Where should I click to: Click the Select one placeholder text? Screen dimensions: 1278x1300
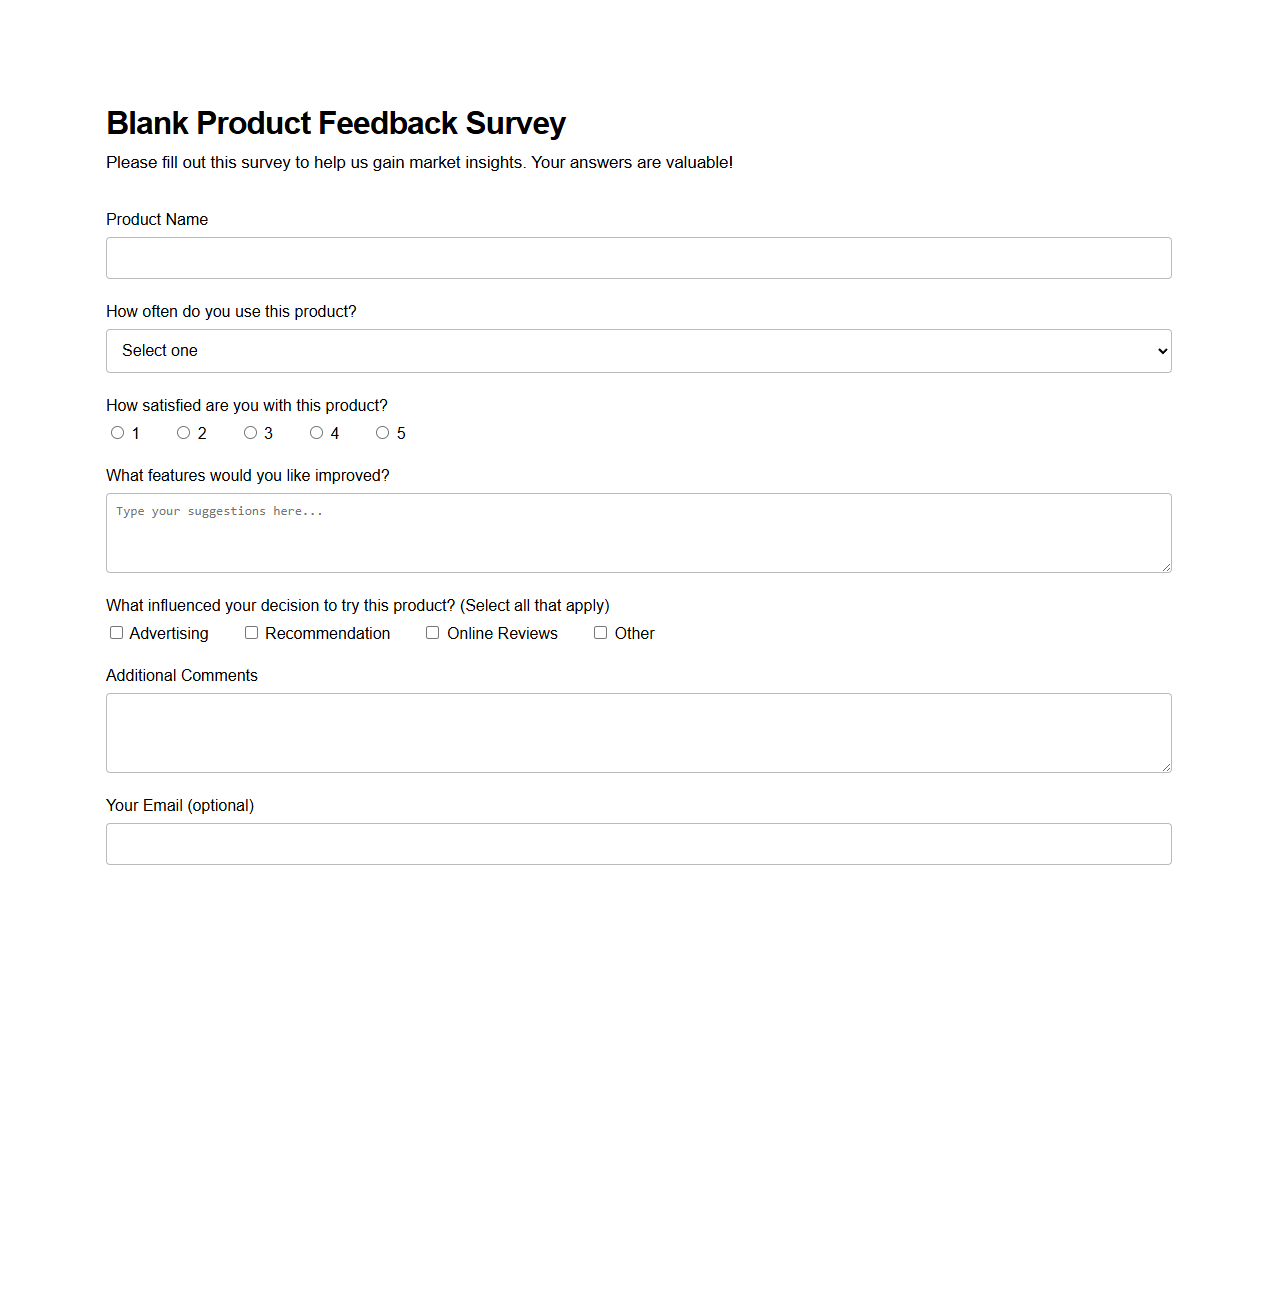click(160, 351)
